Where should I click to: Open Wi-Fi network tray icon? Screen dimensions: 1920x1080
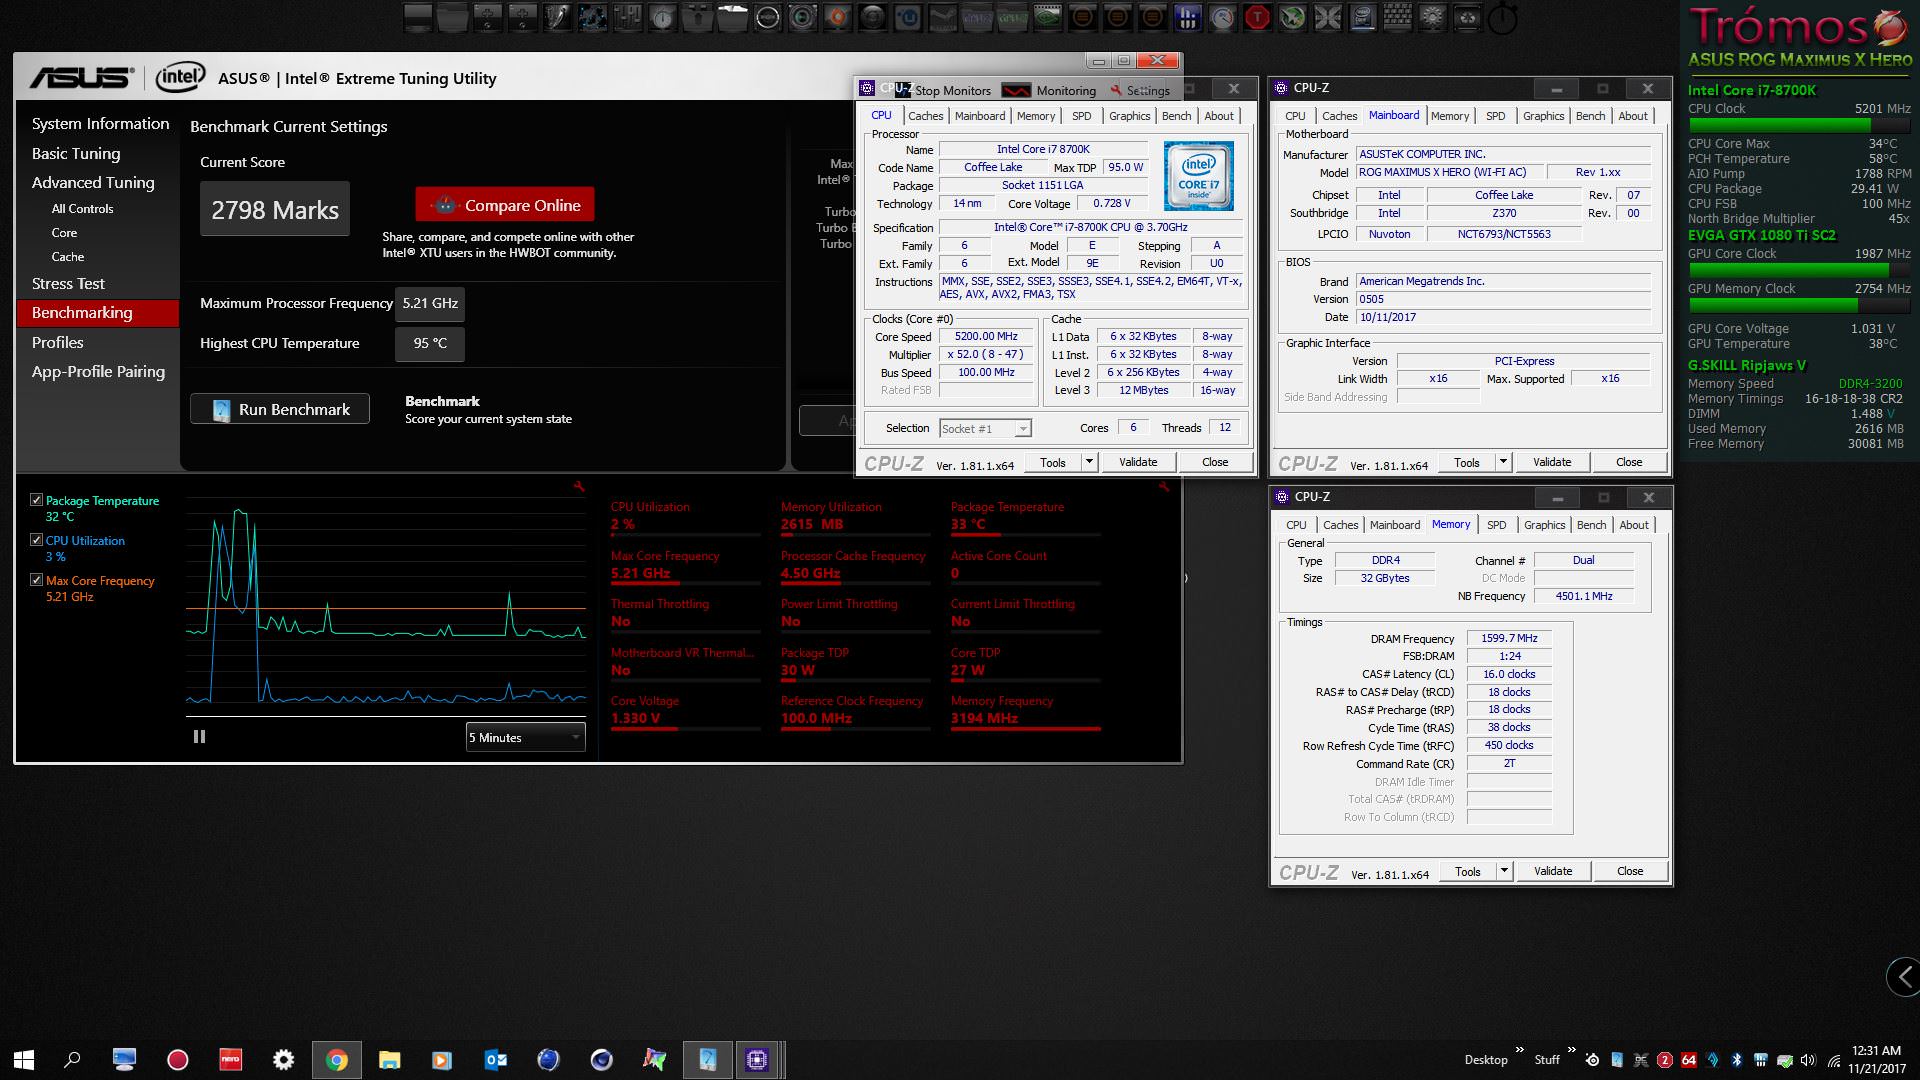[1834, 1060]
